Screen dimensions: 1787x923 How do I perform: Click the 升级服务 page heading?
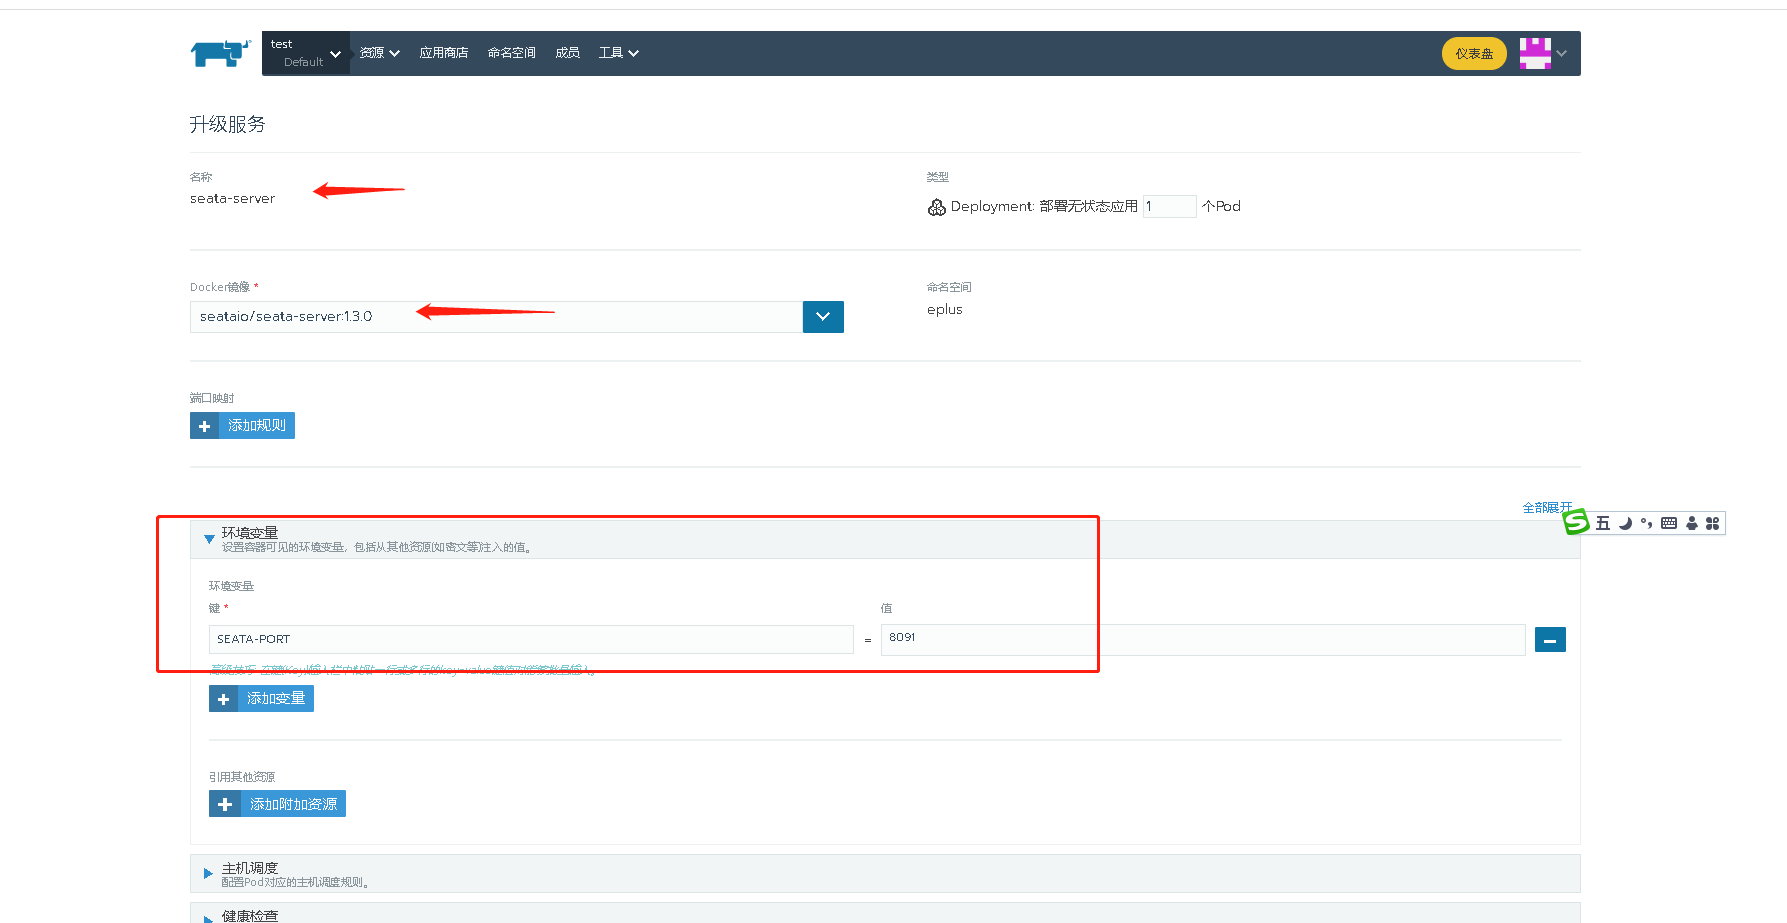pos(228,124)
